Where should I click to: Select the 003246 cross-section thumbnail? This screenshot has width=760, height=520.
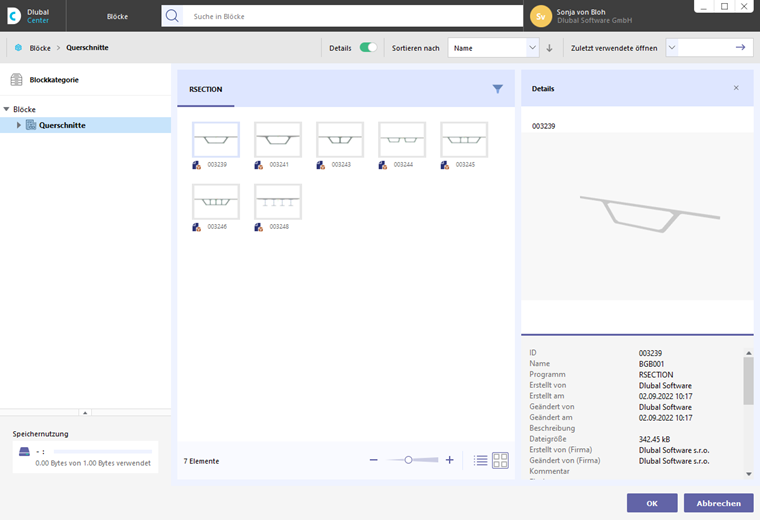coord(216,202)
